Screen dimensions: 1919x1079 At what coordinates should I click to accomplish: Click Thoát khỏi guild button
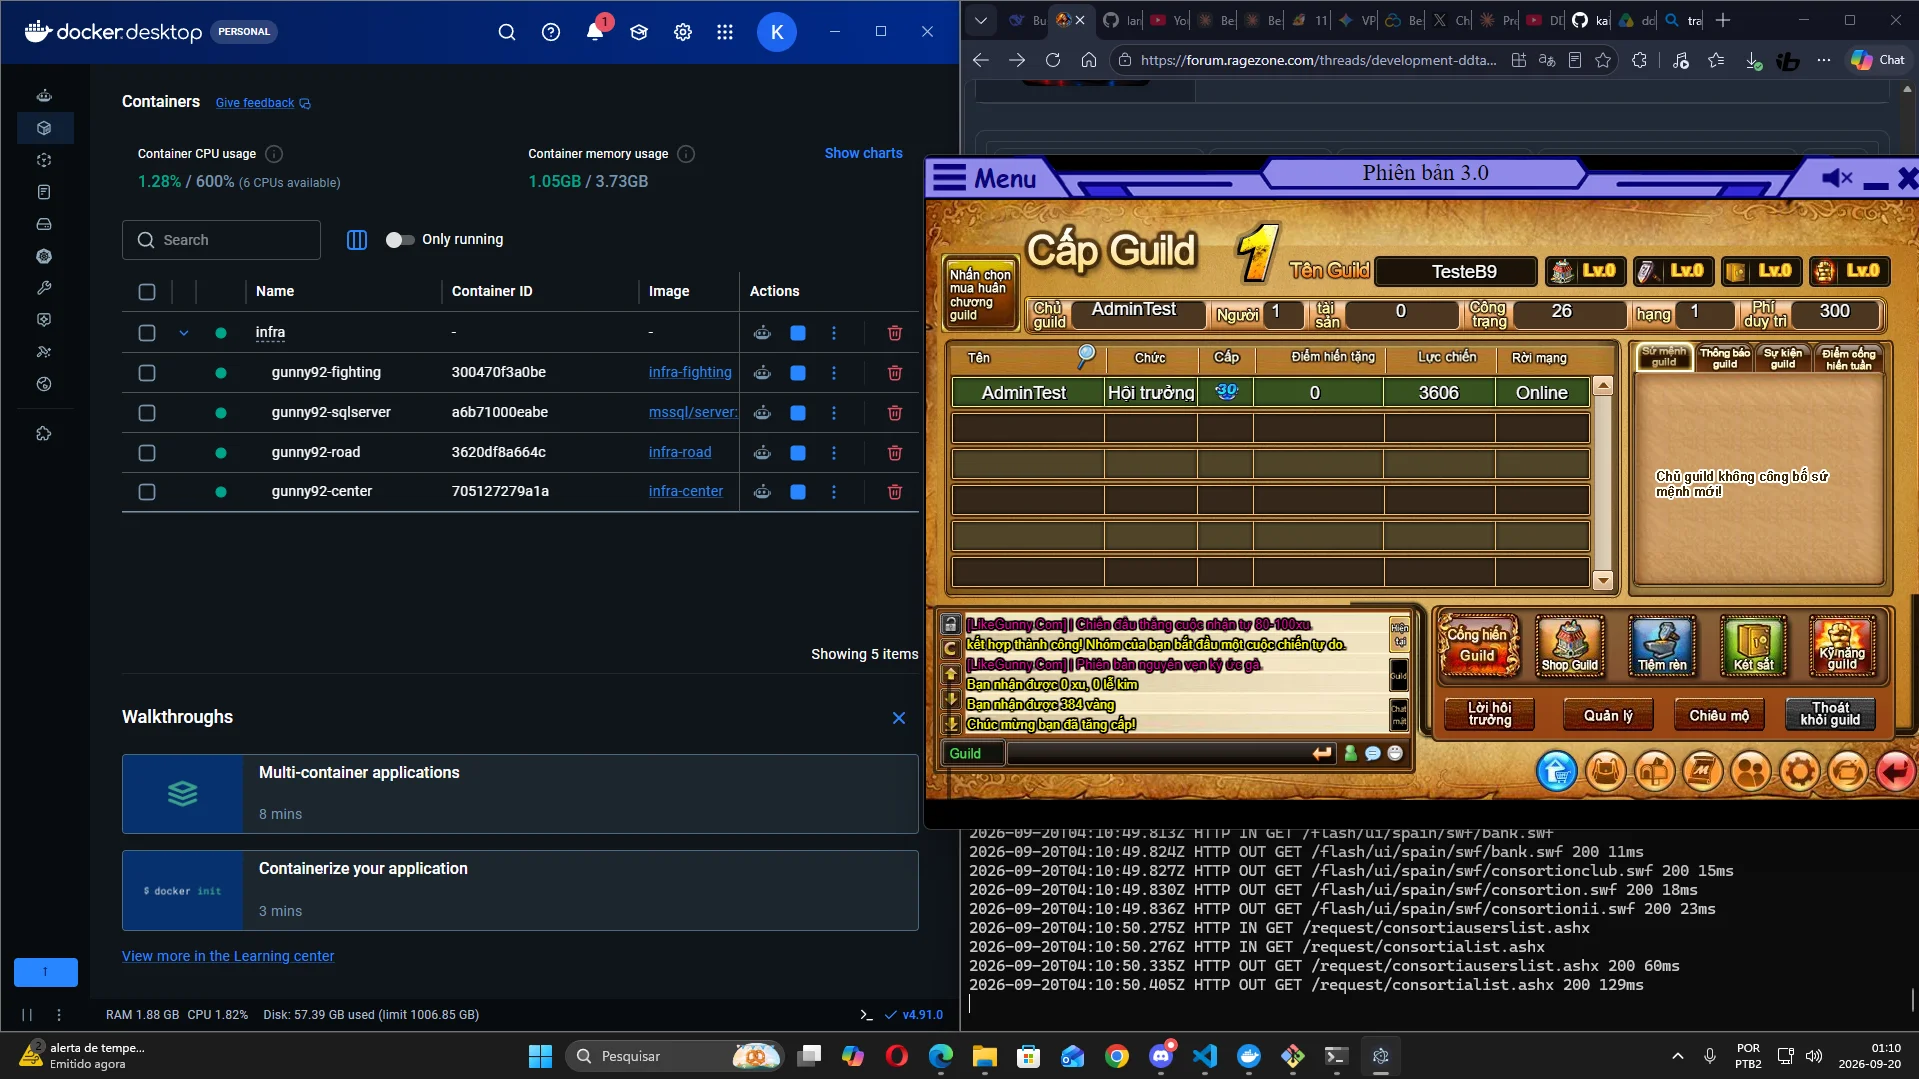1830,714
